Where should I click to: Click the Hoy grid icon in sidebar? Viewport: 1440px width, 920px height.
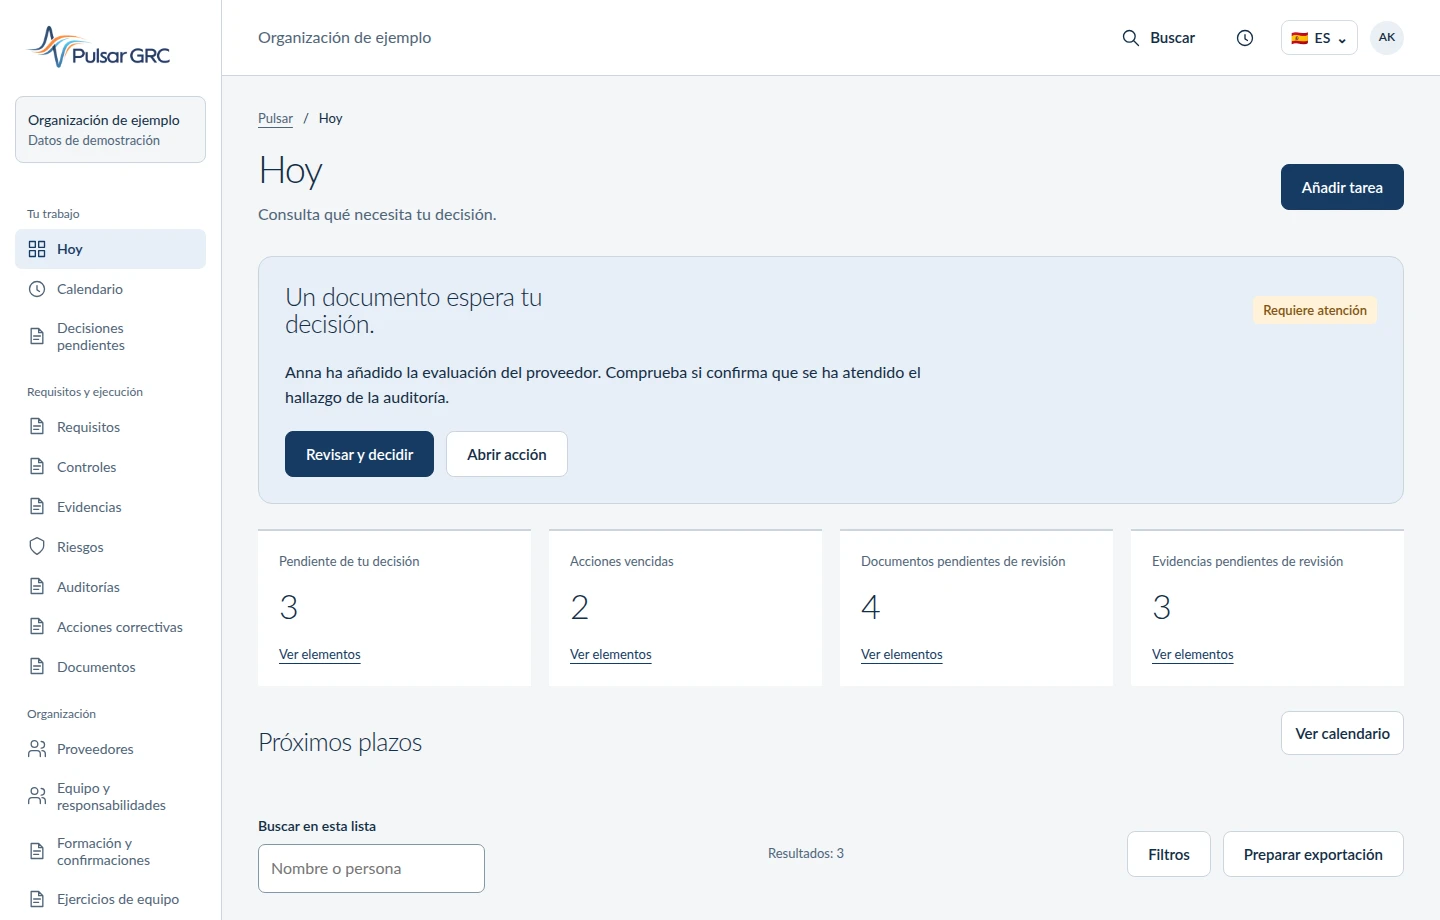tap(37, 249)
